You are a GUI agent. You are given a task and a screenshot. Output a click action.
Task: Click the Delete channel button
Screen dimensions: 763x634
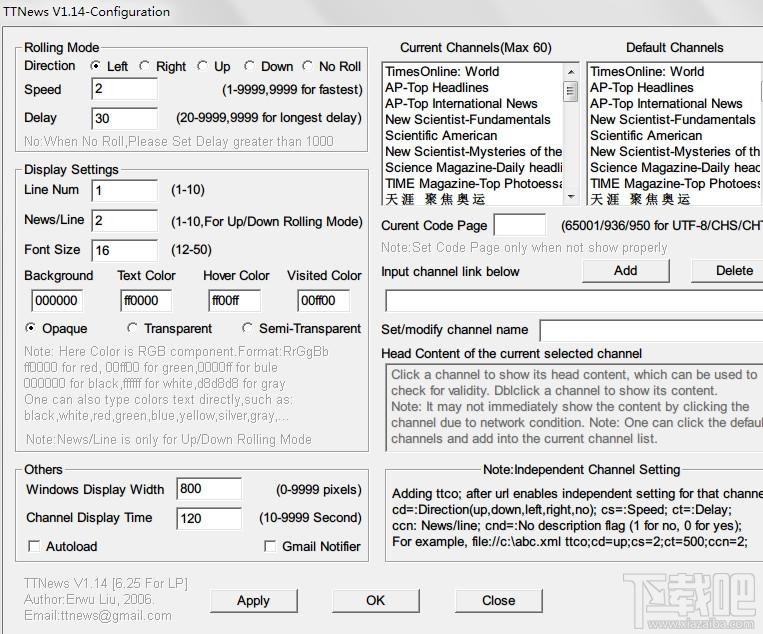(x=728, y=271)
